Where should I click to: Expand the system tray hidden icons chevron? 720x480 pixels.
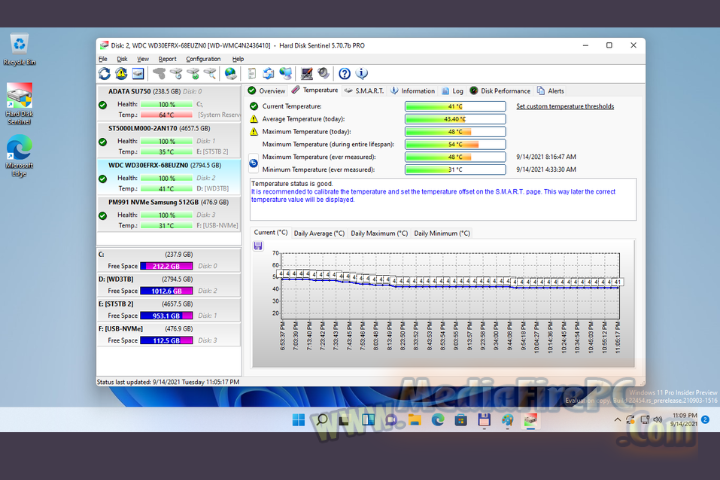pyautogui.click(x=618, y=420)
